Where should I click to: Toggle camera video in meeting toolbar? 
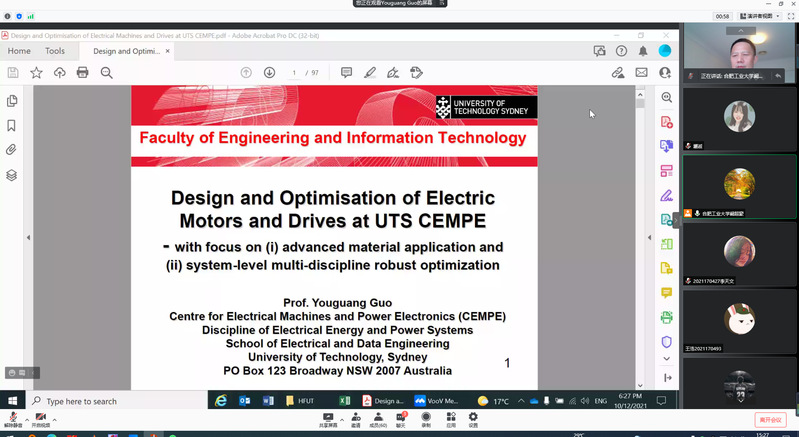click(41, 419)
